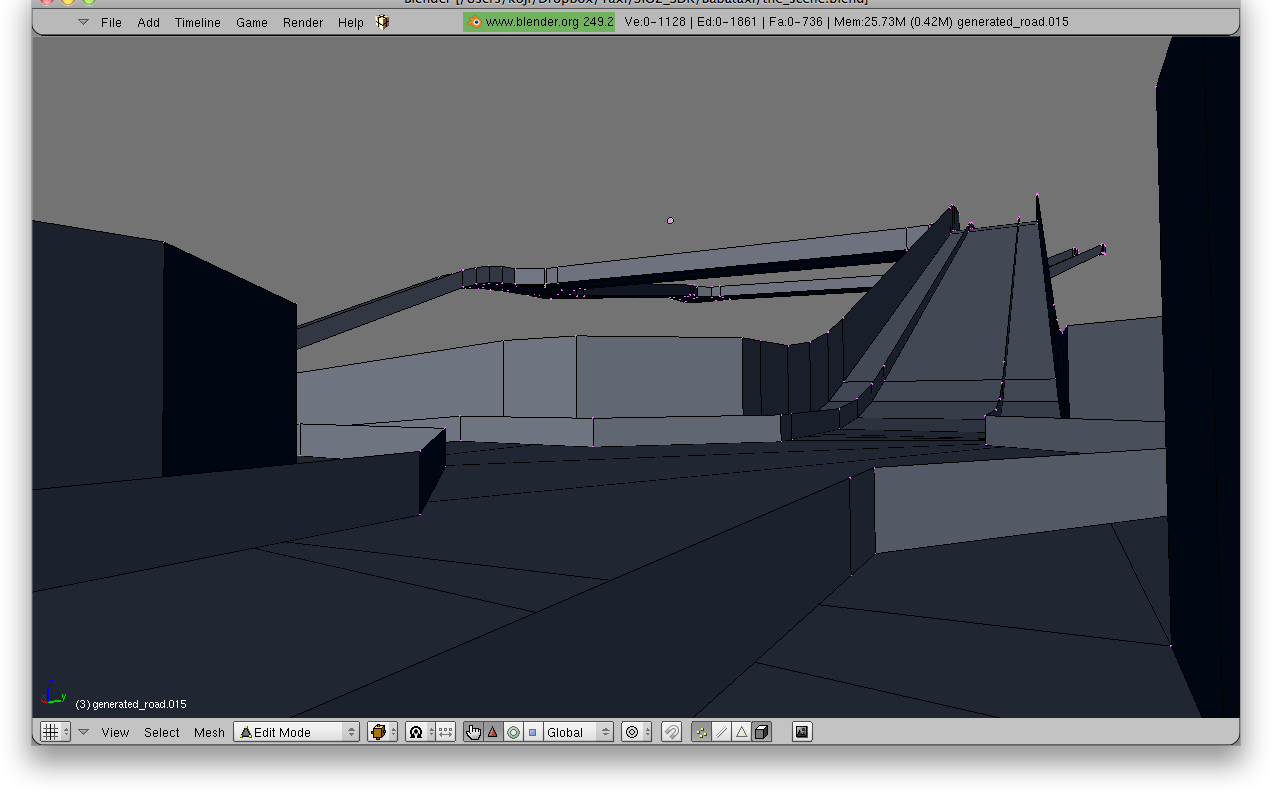Open the Edit Mode dropdown
1280x800 pixels.
tap(296, 732)
